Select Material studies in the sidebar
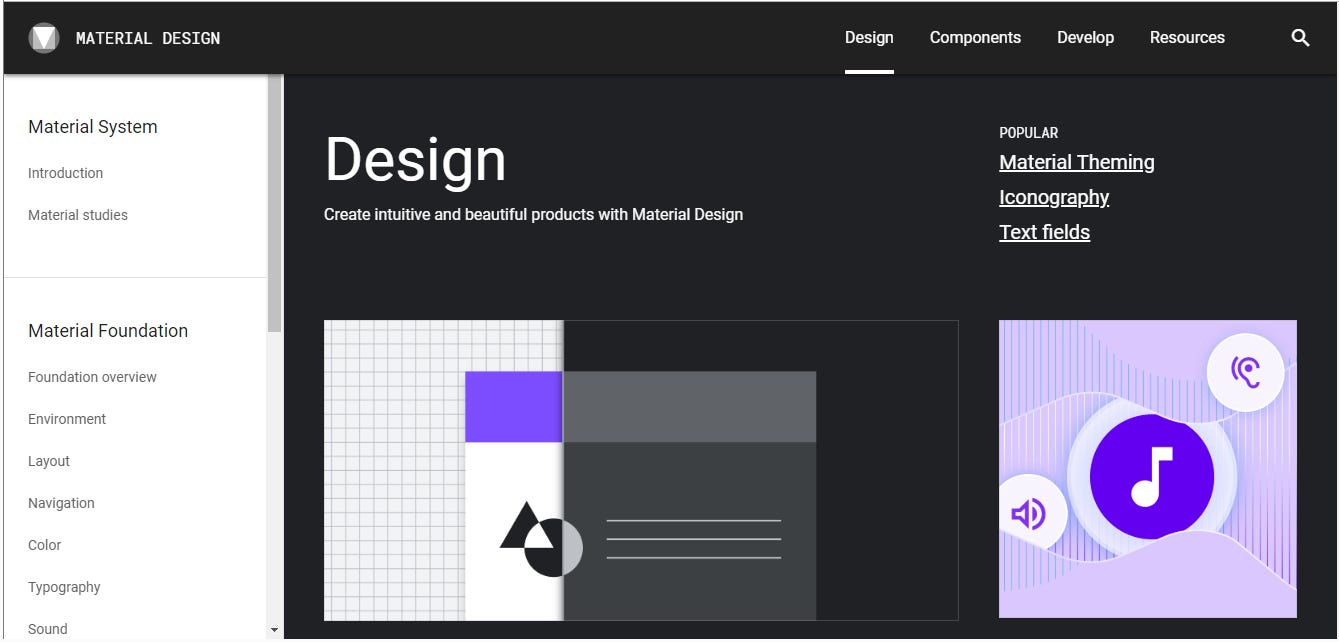 tap(78, 215)
